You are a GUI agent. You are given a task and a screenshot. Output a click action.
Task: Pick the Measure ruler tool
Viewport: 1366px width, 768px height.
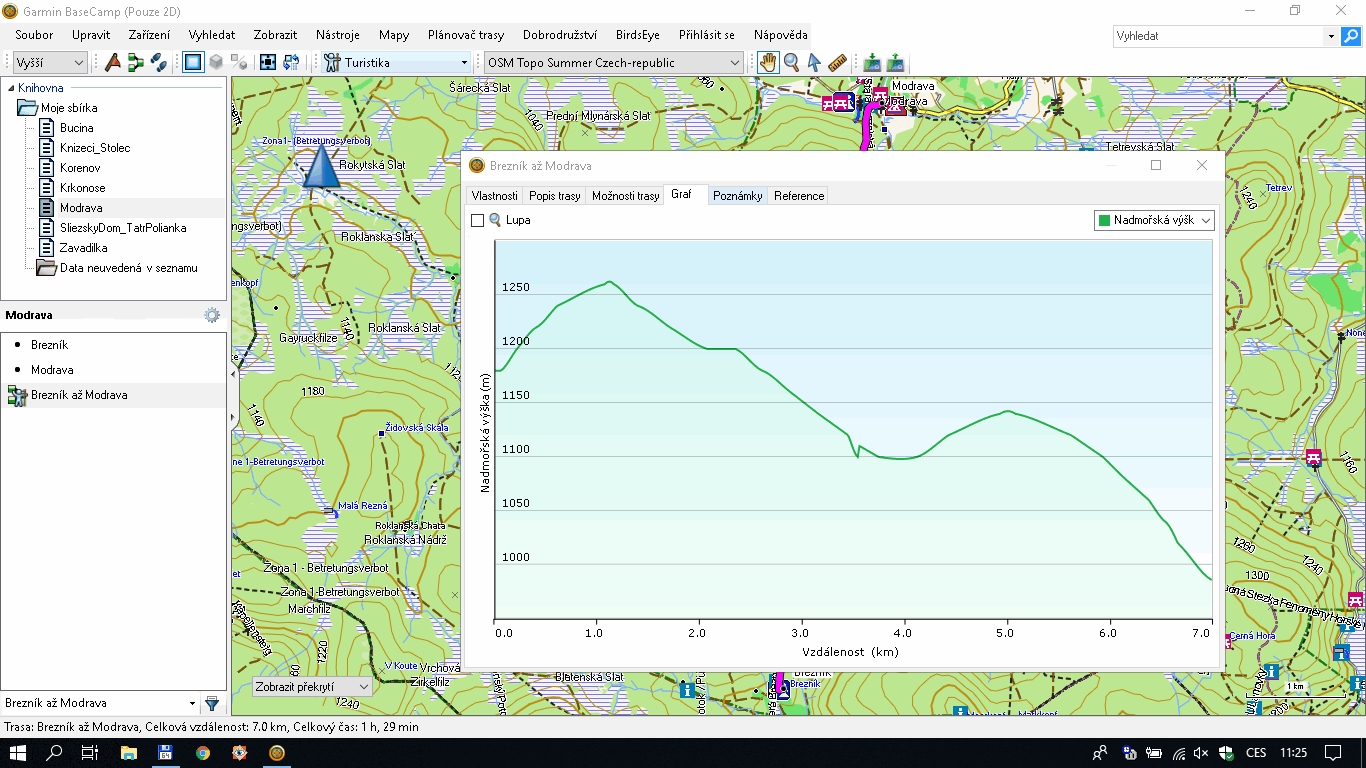[x=838, y=62]
